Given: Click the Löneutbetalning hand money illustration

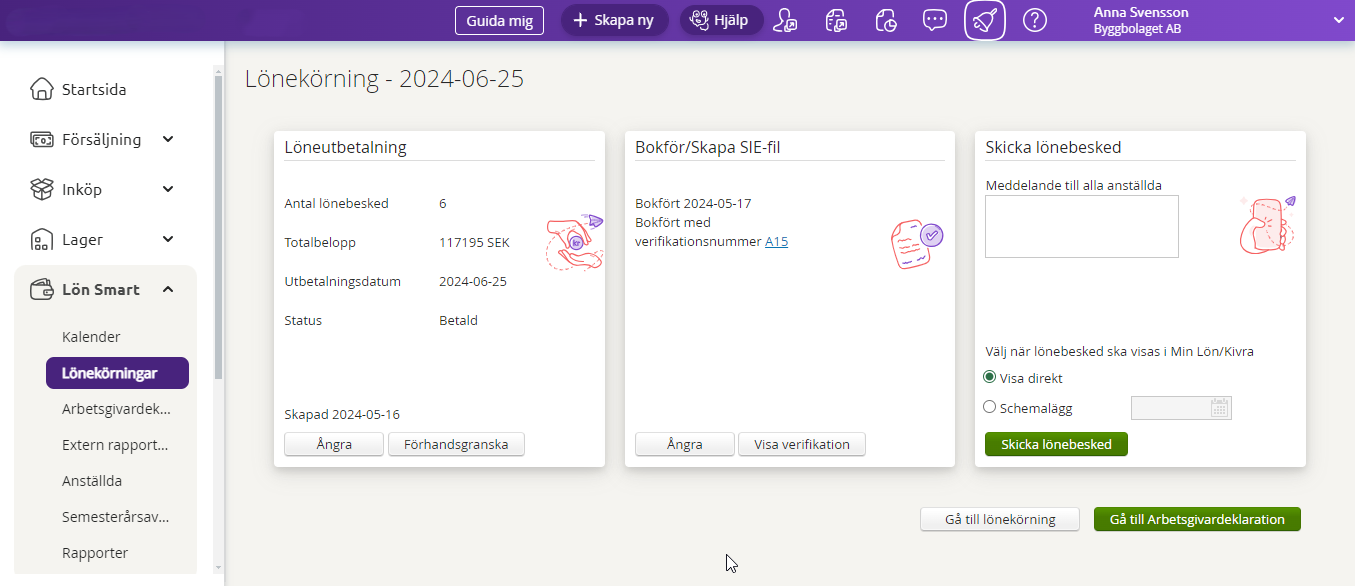Looking at the screenshot, I should point(575,243).
